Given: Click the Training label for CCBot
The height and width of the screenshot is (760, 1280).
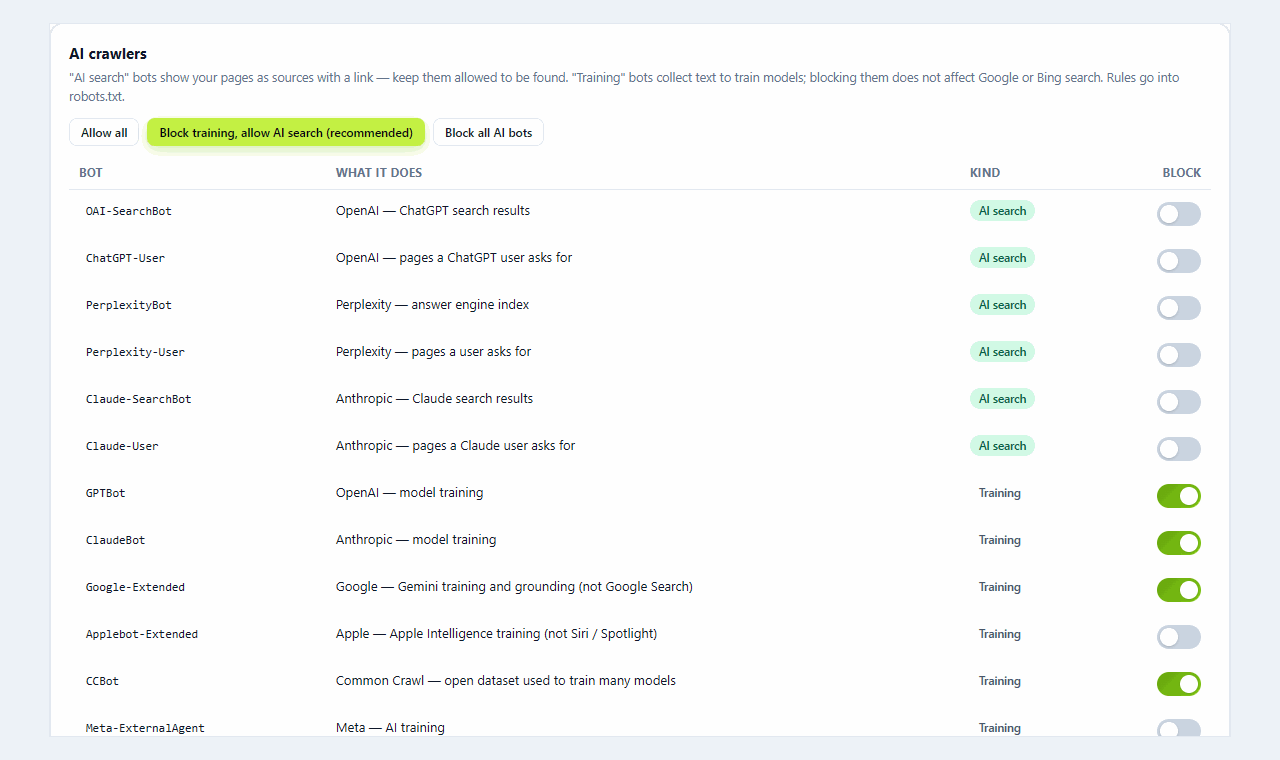Looking at the screenshot, I should pos(999,681).
